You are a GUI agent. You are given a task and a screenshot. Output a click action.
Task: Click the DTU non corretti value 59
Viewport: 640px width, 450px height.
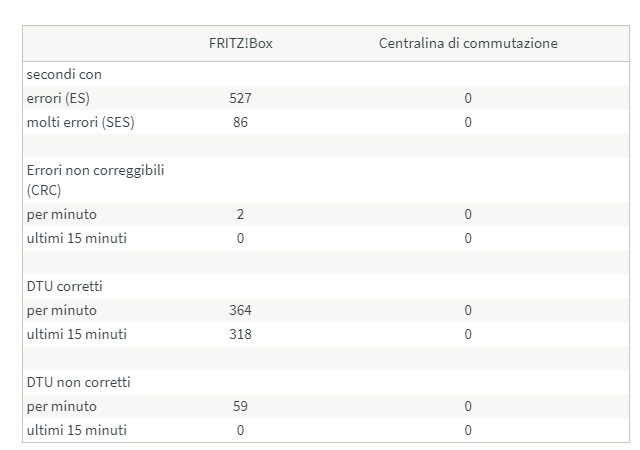point(240,406)
